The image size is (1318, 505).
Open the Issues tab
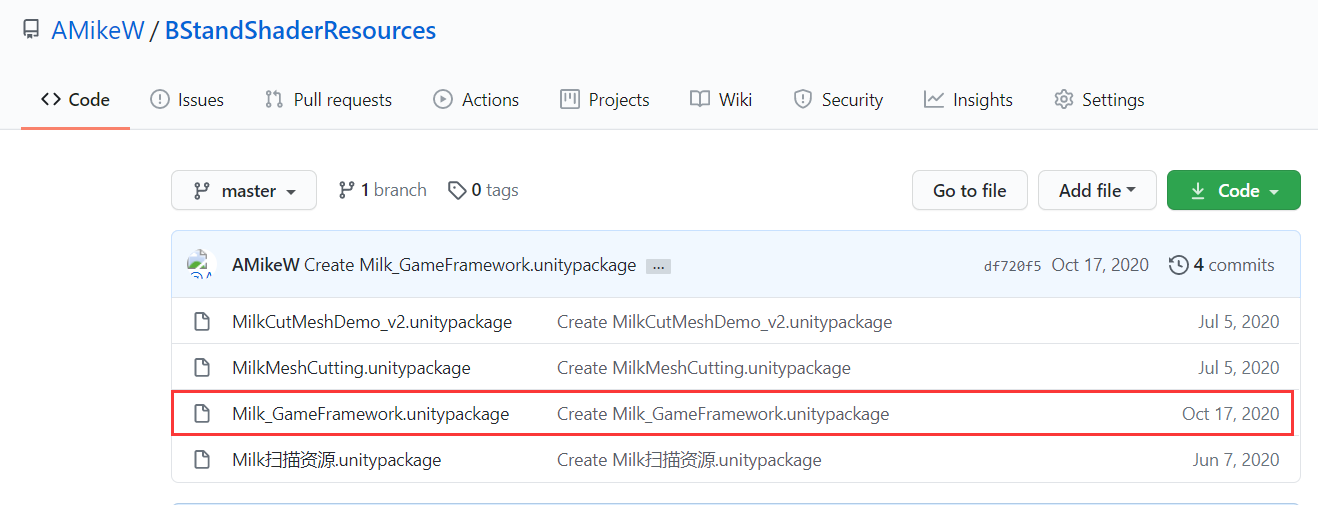click(187, 100)
